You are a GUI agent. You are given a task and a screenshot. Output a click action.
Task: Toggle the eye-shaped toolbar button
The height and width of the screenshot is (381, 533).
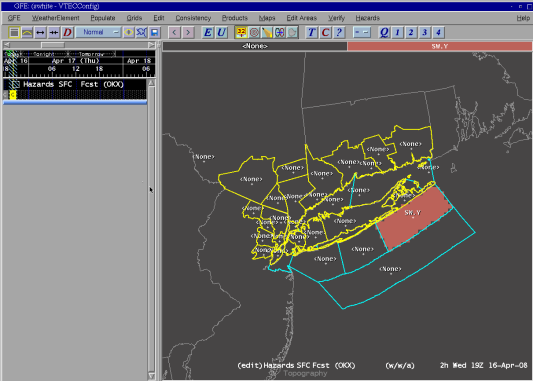point(128,32)
